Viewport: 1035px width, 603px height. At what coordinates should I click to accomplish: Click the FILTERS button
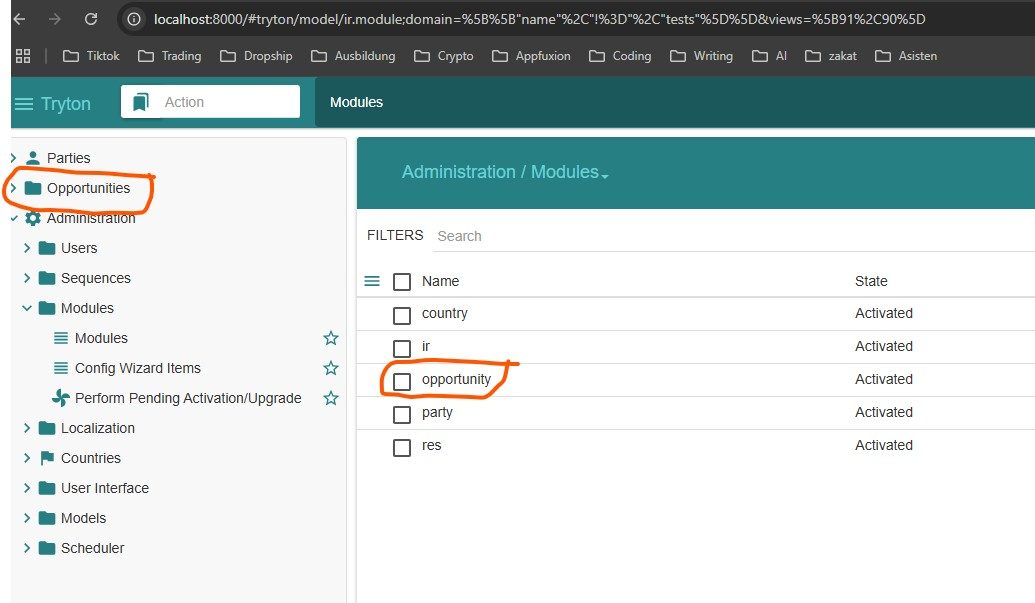tap(395, 236)
